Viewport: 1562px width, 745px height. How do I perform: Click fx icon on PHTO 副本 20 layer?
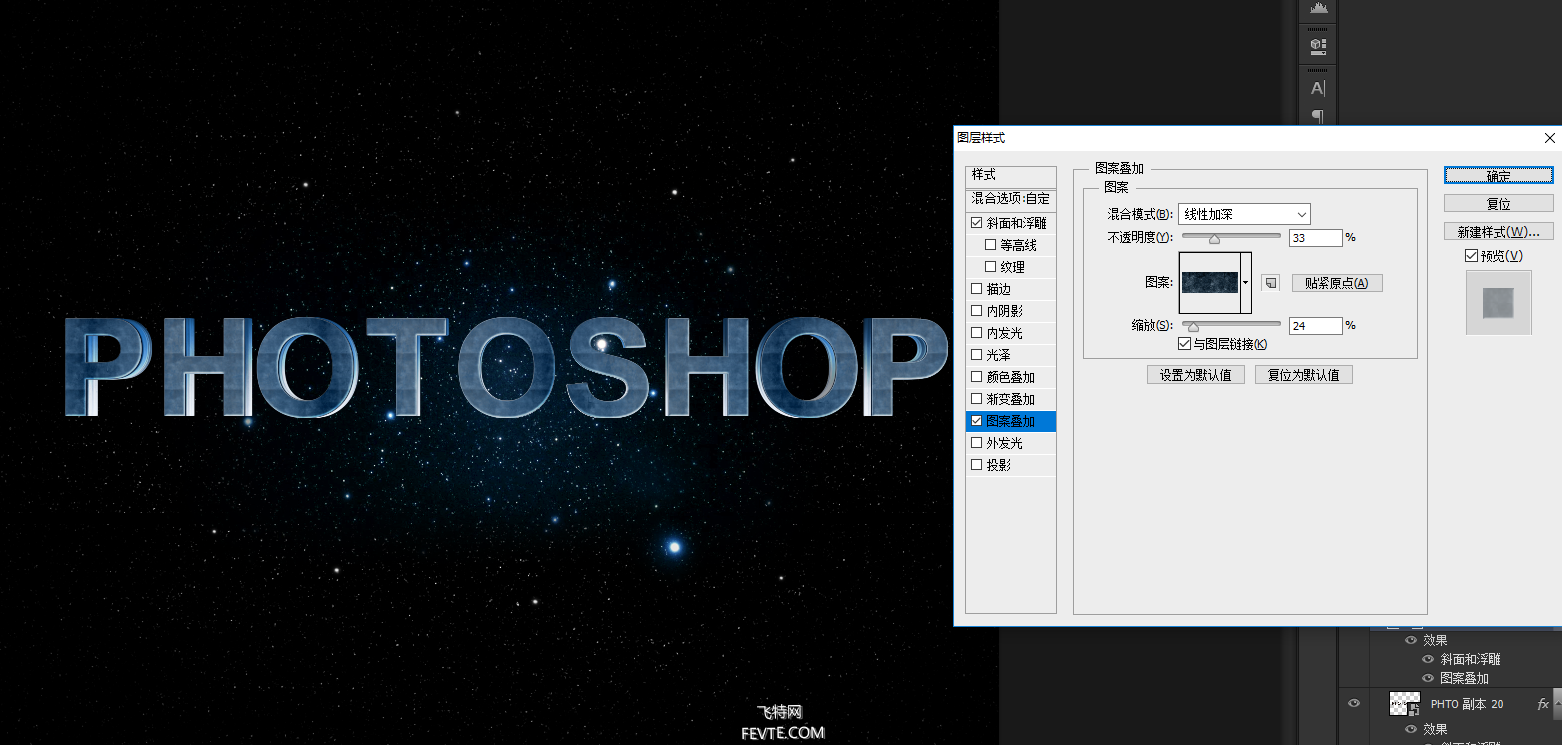pyautogui.click(x=1542, y=704)
